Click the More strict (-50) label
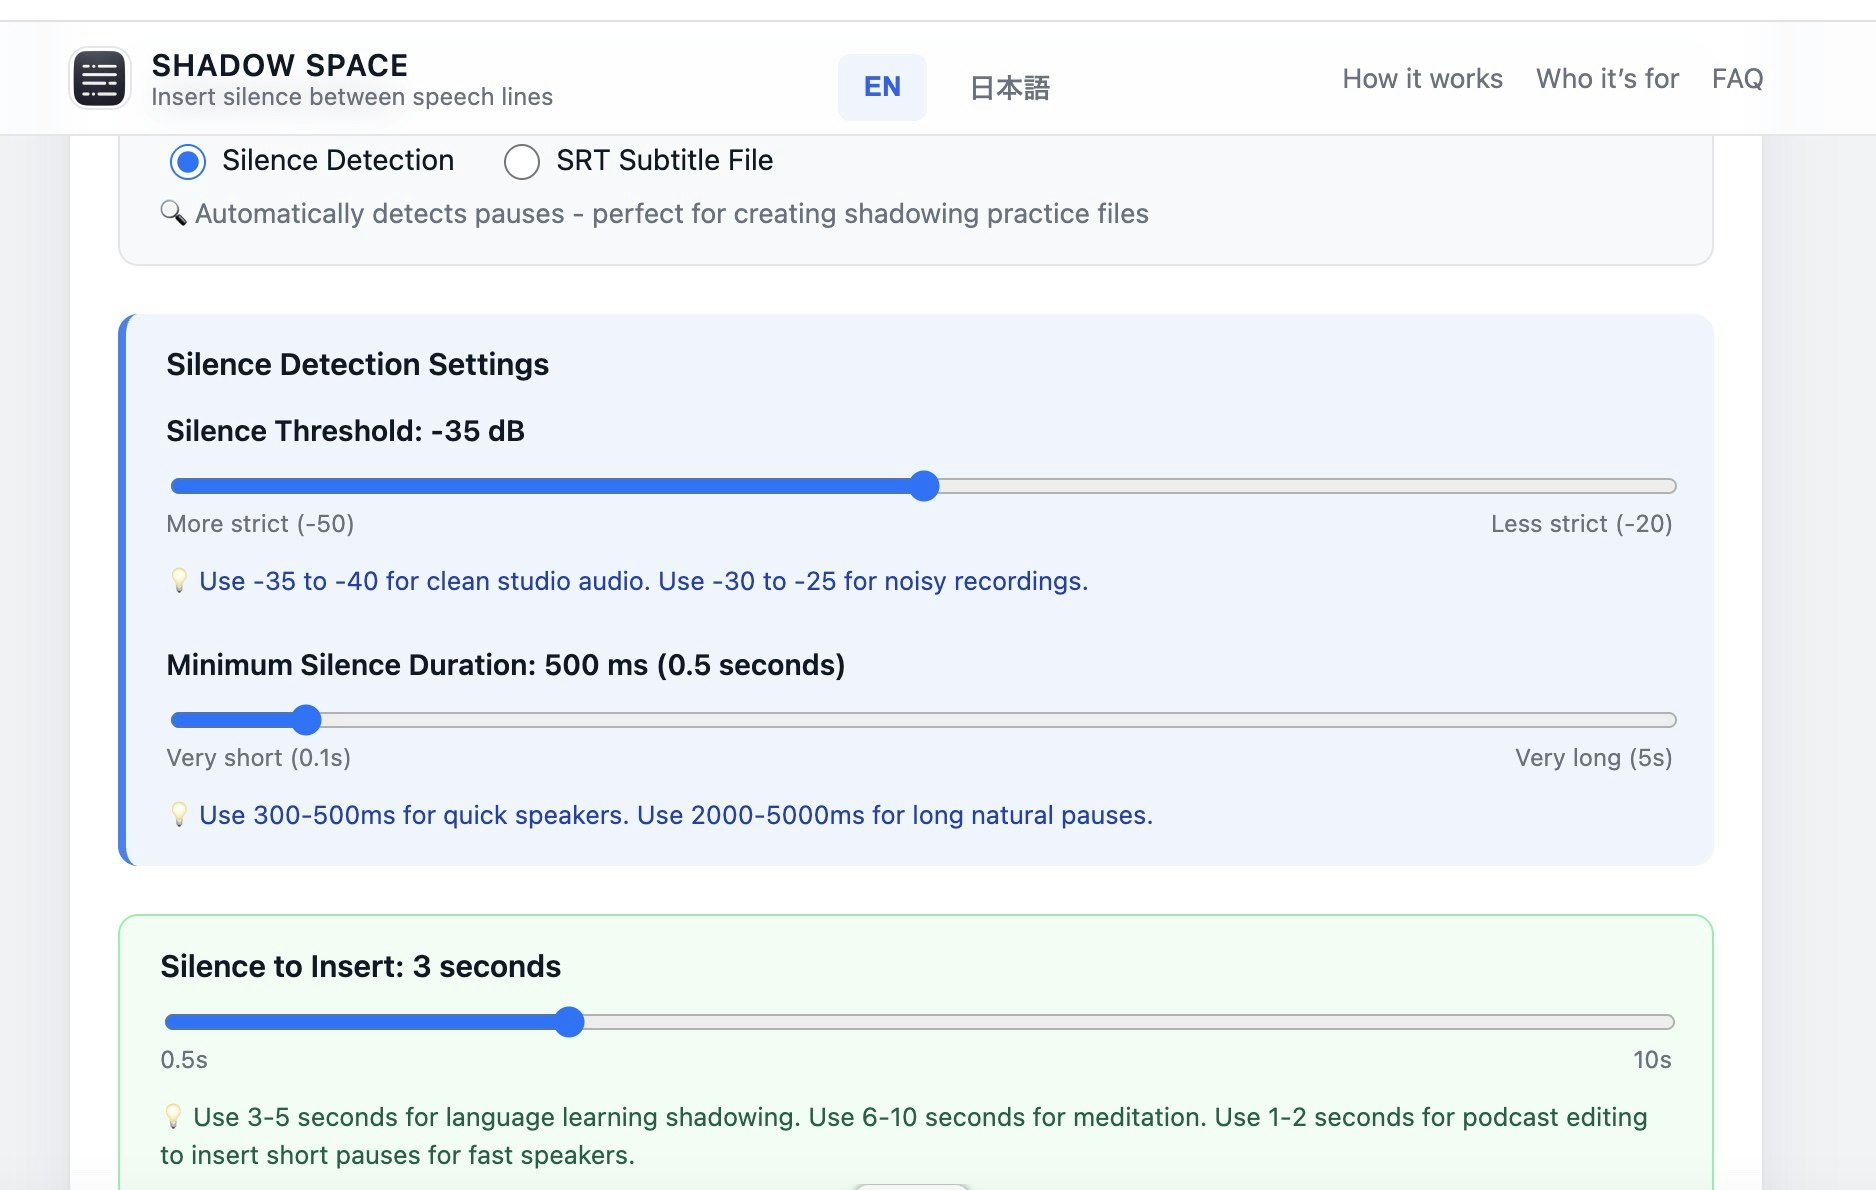Image resolution: width=1876 pixels, height=1190 pixels. pyautogui.click(x=259, y=523)
